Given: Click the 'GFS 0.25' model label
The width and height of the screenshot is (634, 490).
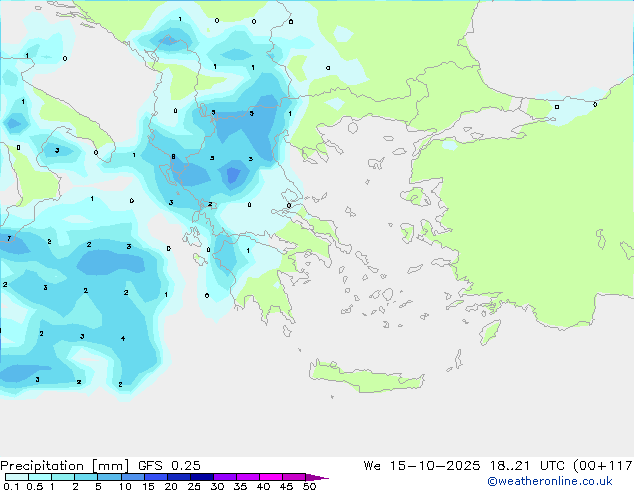Looking at the screenshot, I should (x=169, y=466).
